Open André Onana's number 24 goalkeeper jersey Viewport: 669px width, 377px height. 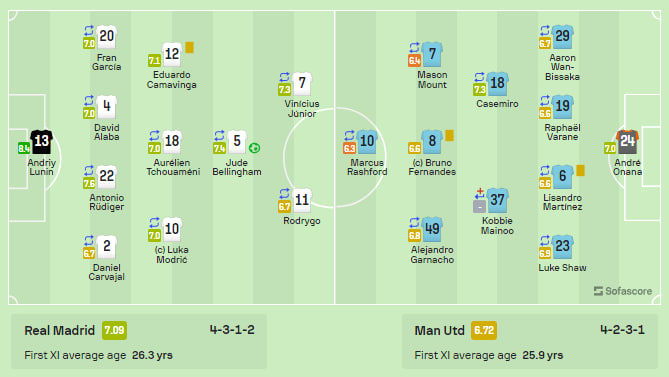tap(627, 142)
